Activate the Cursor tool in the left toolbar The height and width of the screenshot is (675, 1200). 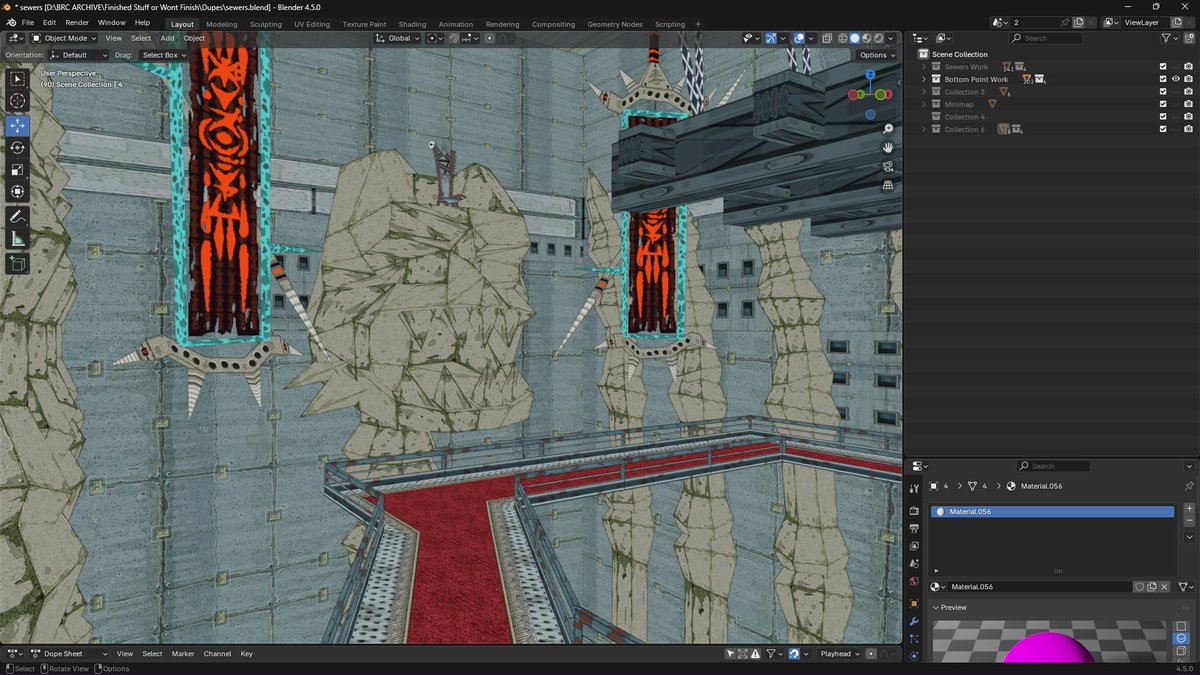pos(18,101)
